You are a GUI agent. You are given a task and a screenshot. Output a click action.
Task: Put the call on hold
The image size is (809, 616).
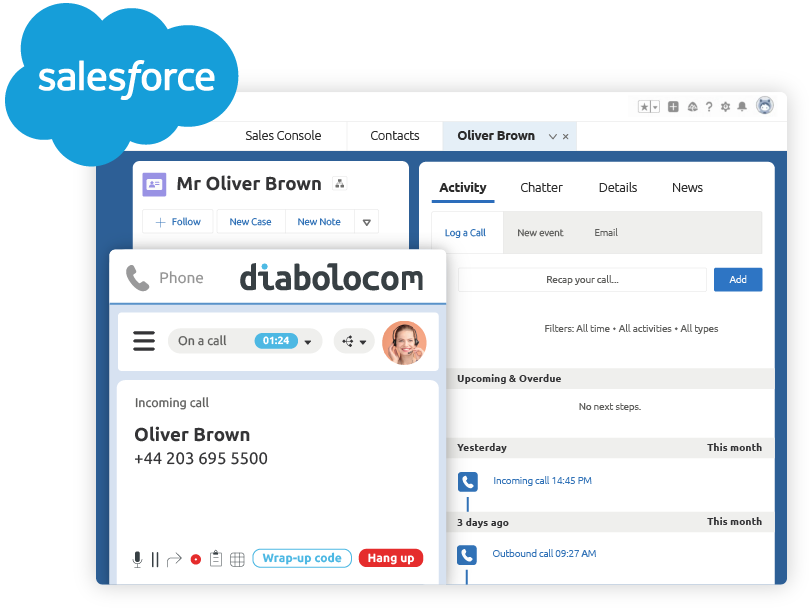point(155,559)
